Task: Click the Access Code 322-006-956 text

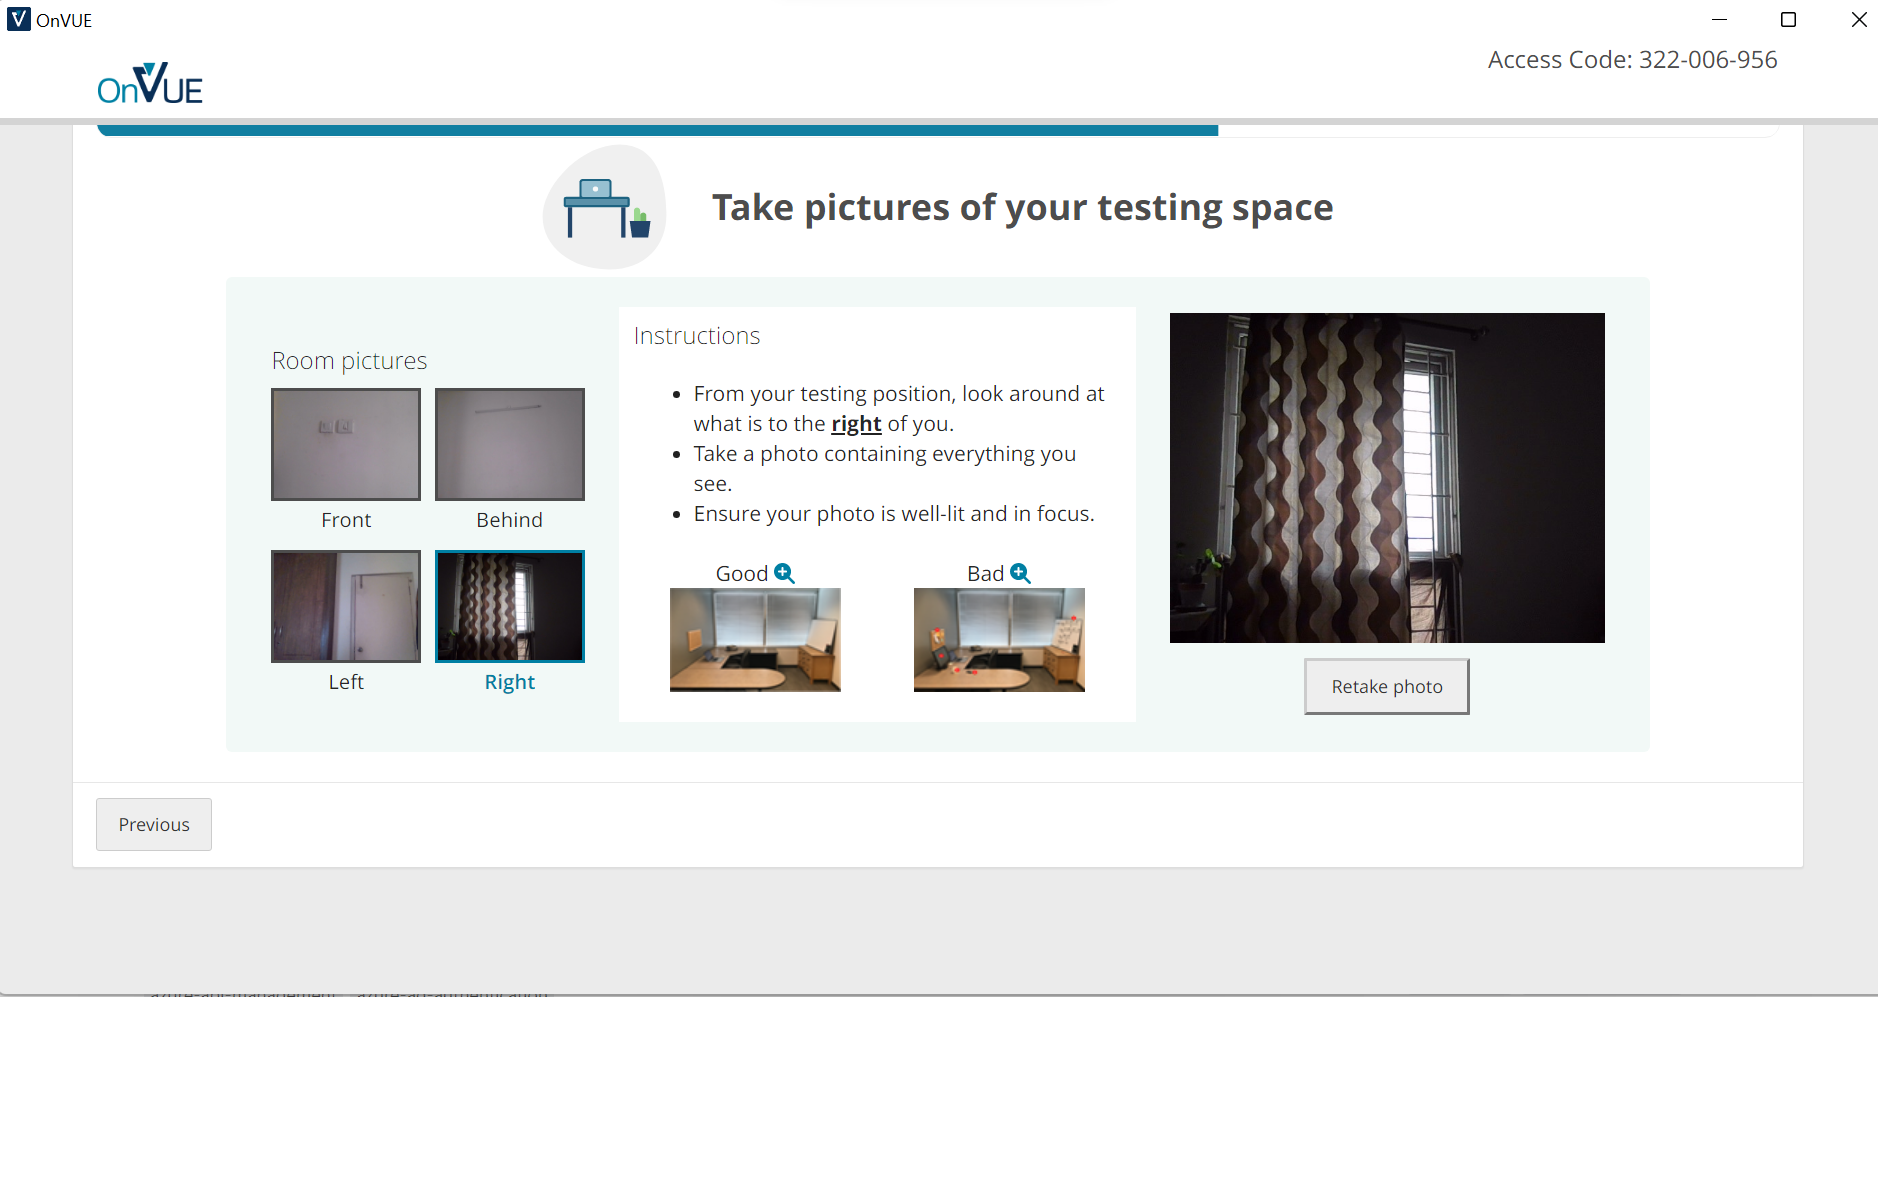Action: pos(1633,60)
